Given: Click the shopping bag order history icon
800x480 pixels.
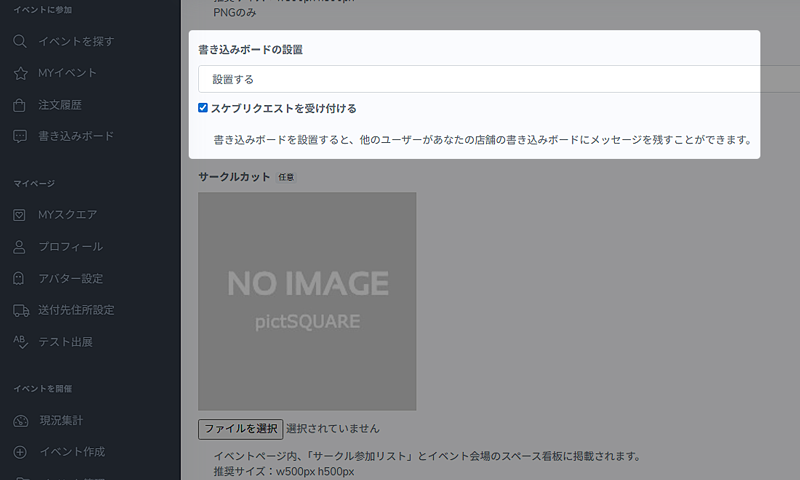Looking at the screenshot, I should click(x=20, y=104).
